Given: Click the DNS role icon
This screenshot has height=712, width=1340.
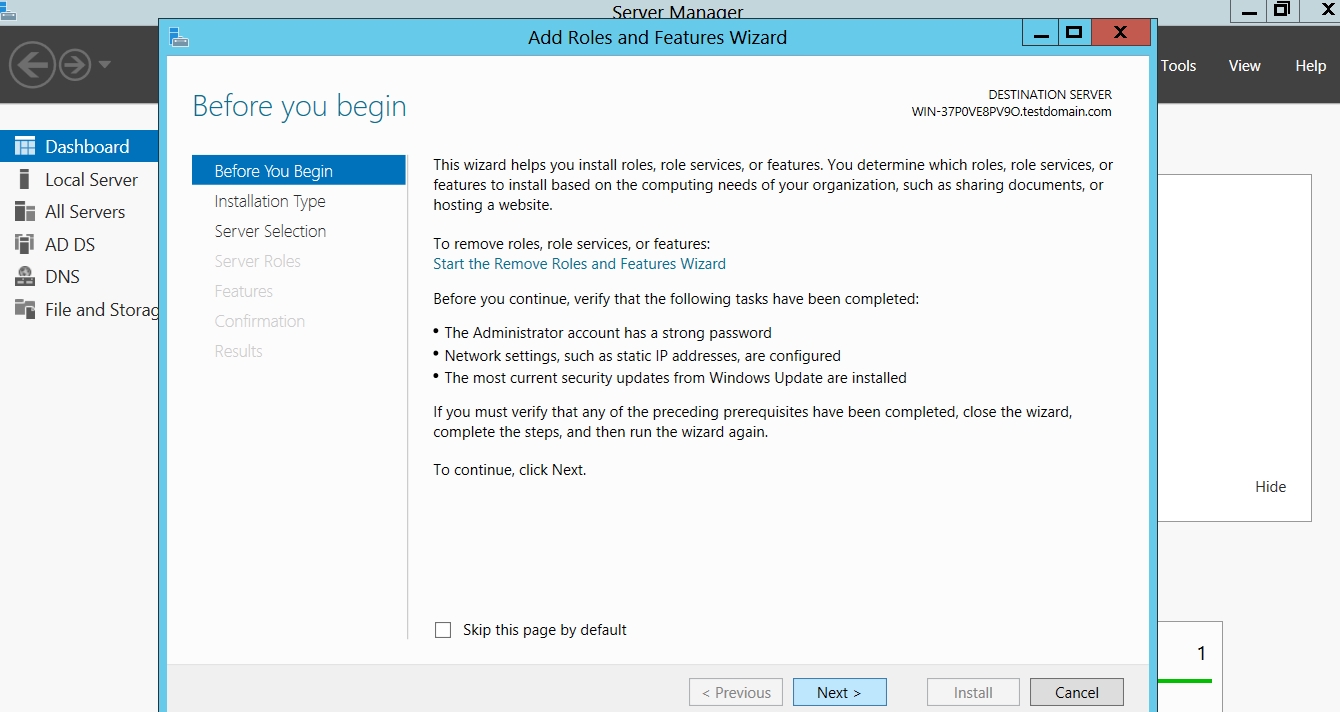Looking at the screenshot, I should pyautogui.click(x=25, y=277).
